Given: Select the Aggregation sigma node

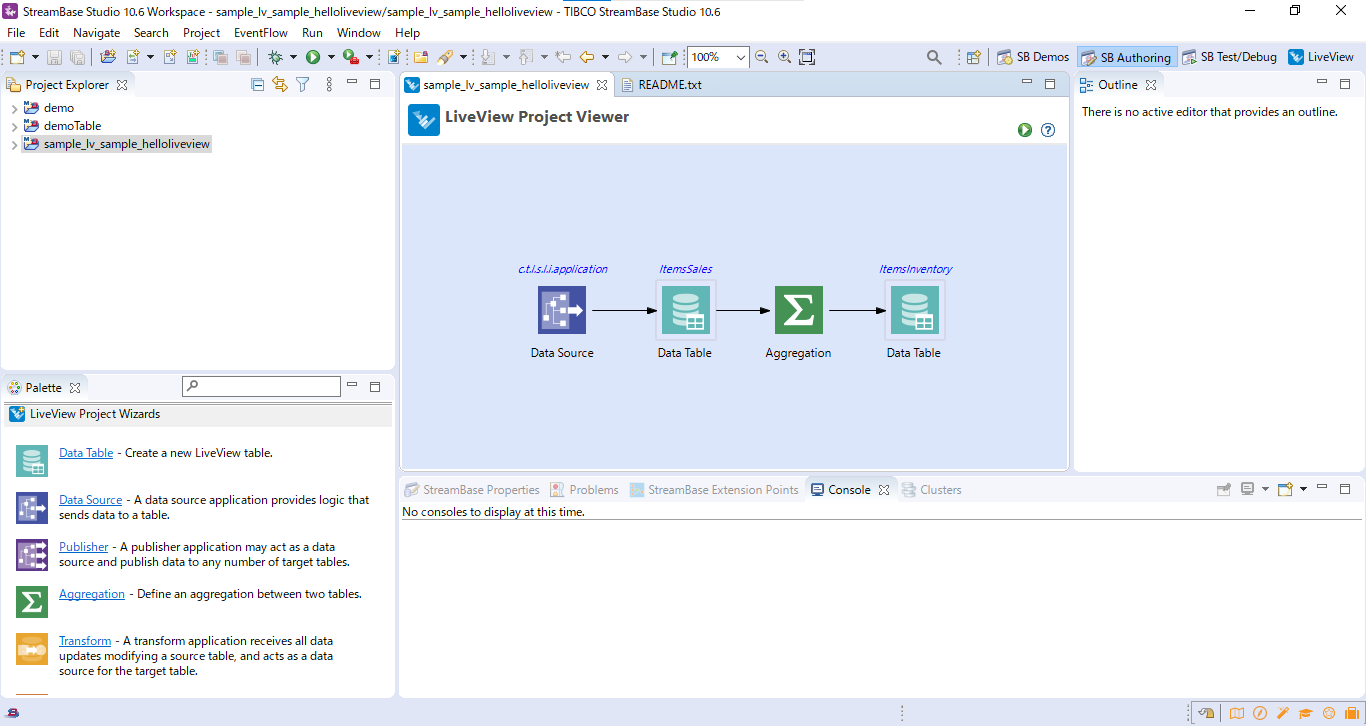Looking at the screenshot, I should point(799,310).
